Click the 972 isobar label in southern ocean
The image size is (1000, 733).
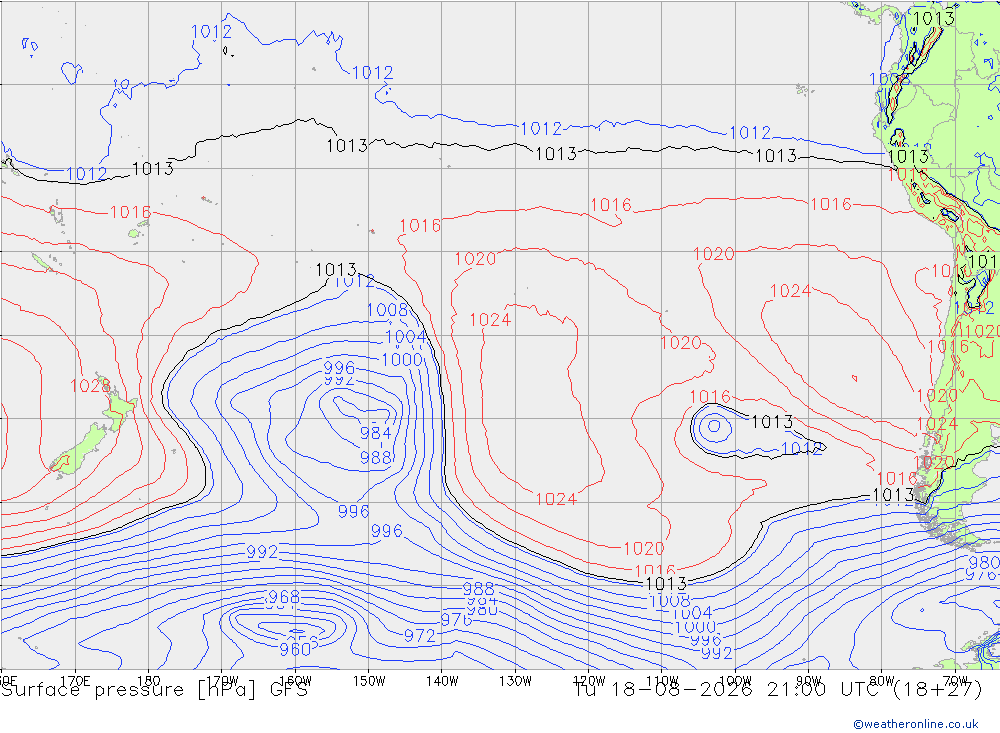420,635
